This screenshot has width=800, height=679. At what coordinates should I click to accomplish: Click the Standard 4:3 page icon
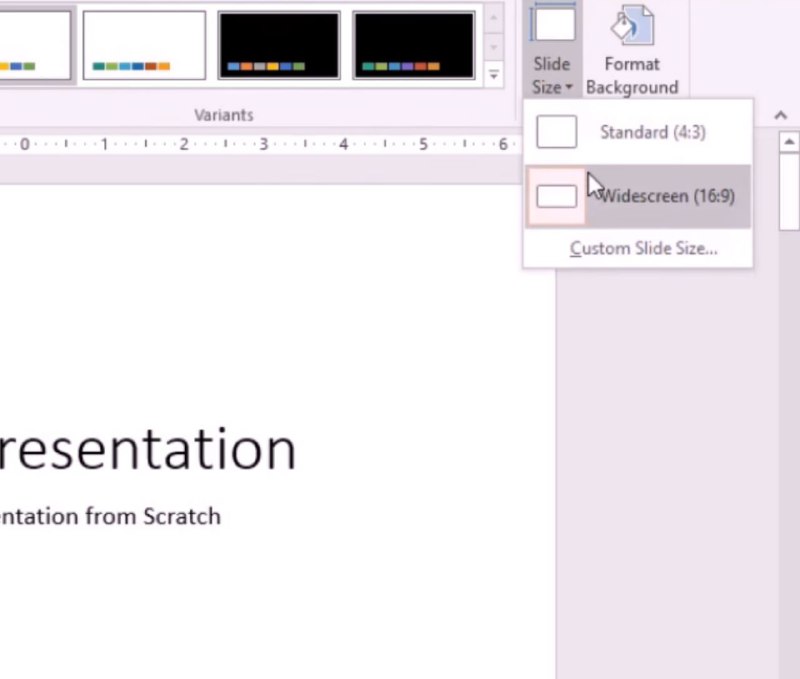click(556, 132)
